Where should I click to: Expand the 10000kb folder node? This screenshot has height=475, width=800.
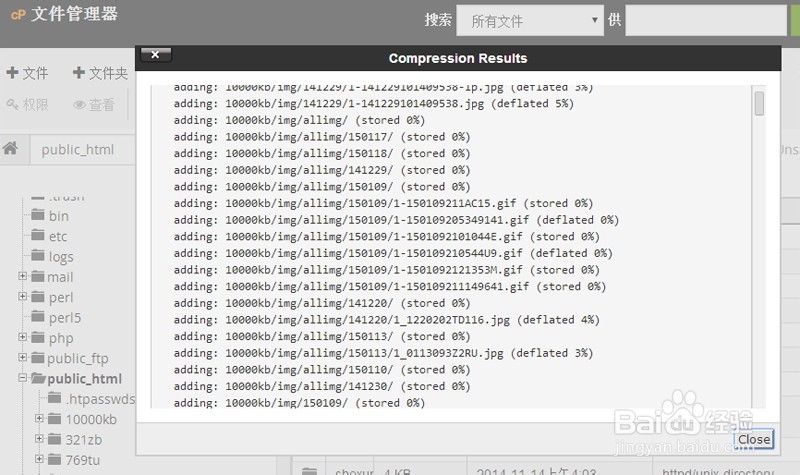pos(39,418)
